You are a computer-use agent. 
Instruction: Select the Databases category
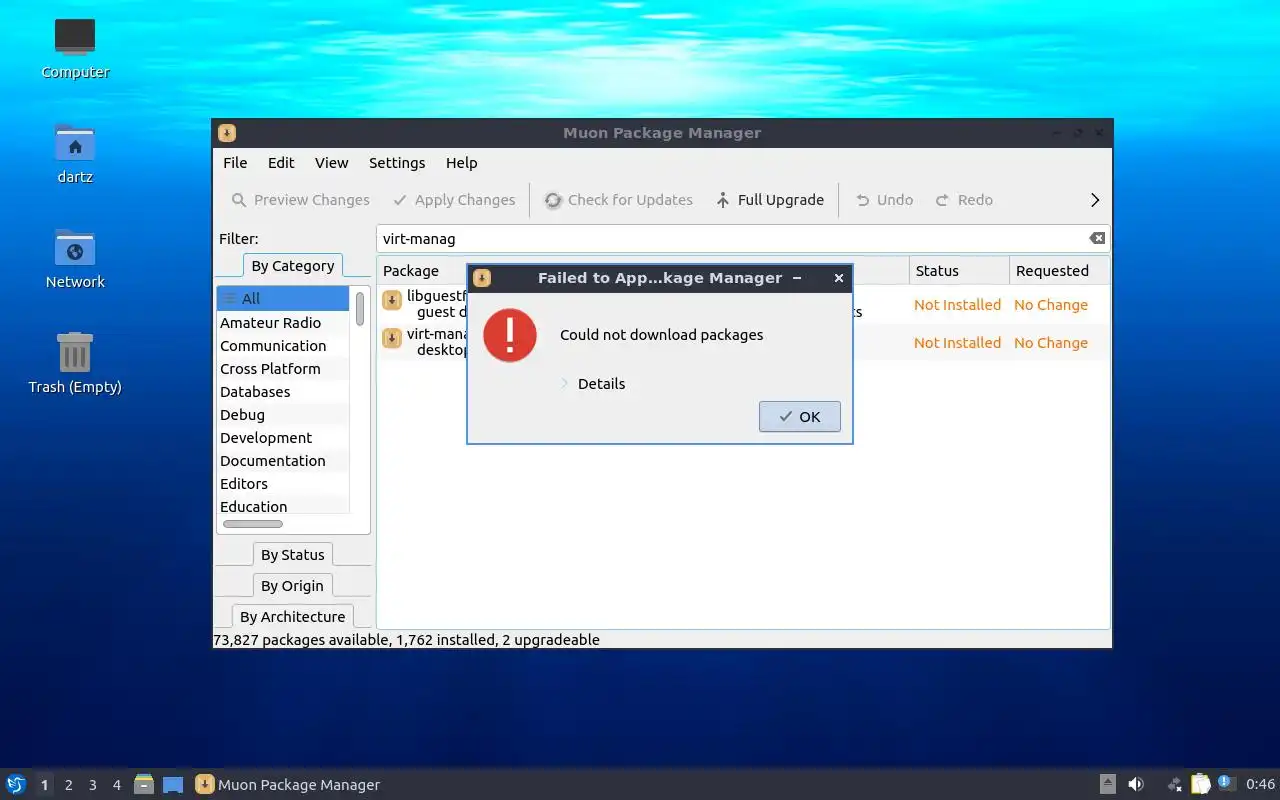[x=283, y=392]
